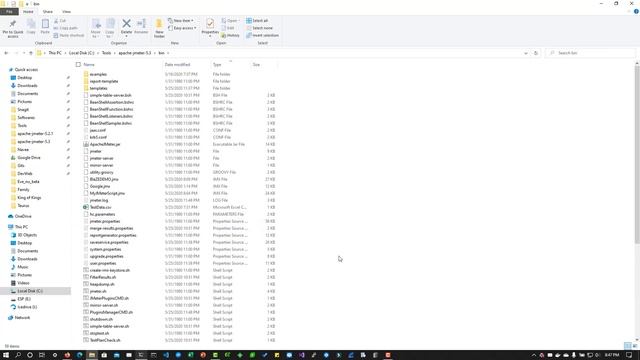
Task: Click Local Disk (C:) in the breadcrumb
Action: pyautogui.click(x=81, y=53)
